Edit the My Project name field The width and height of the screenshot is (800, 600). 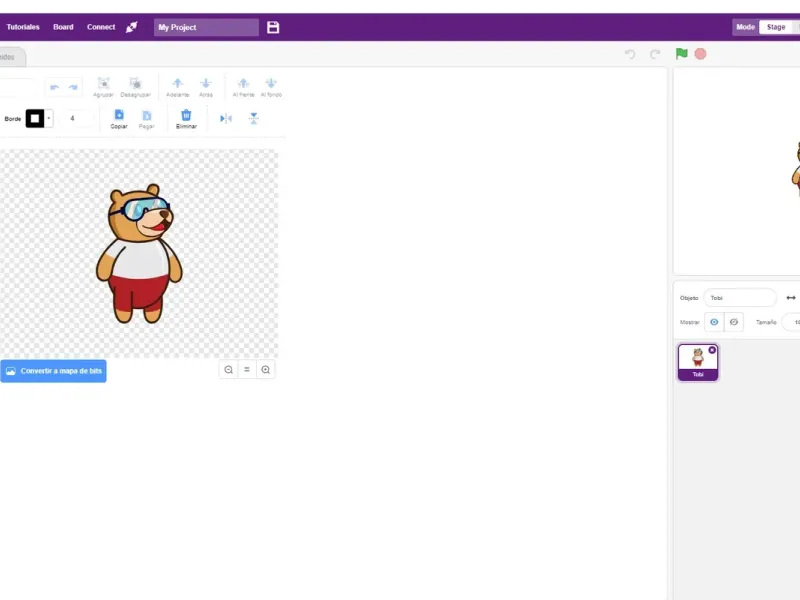206,27
